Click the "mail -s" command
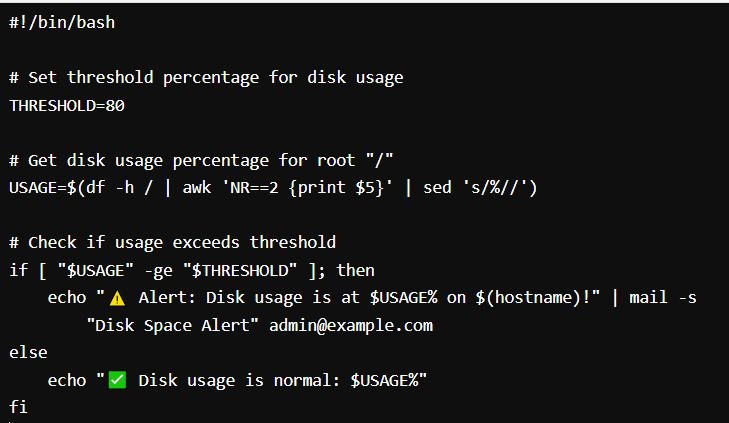The image size is (729, 423). click(x=663, y=297)
